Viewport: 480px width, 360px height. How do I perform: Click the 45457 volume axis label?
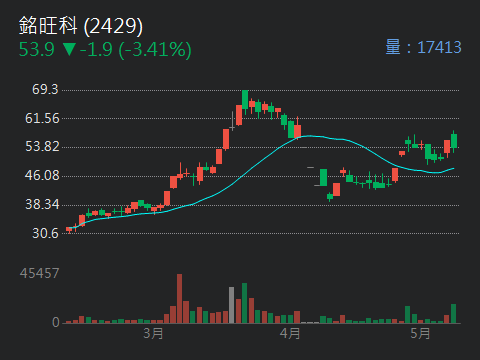pyautogui.click(x=39, y=273)
